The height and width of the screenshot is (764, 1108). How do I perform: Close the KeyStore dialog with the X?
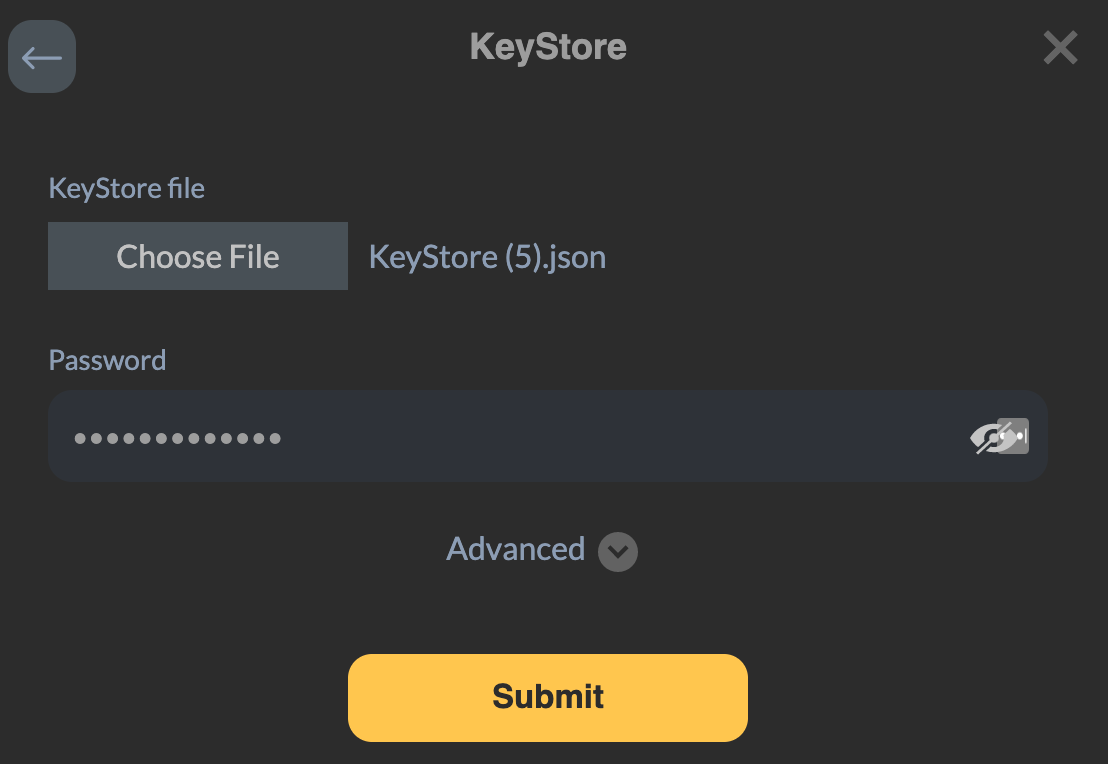coord(1060,47)
